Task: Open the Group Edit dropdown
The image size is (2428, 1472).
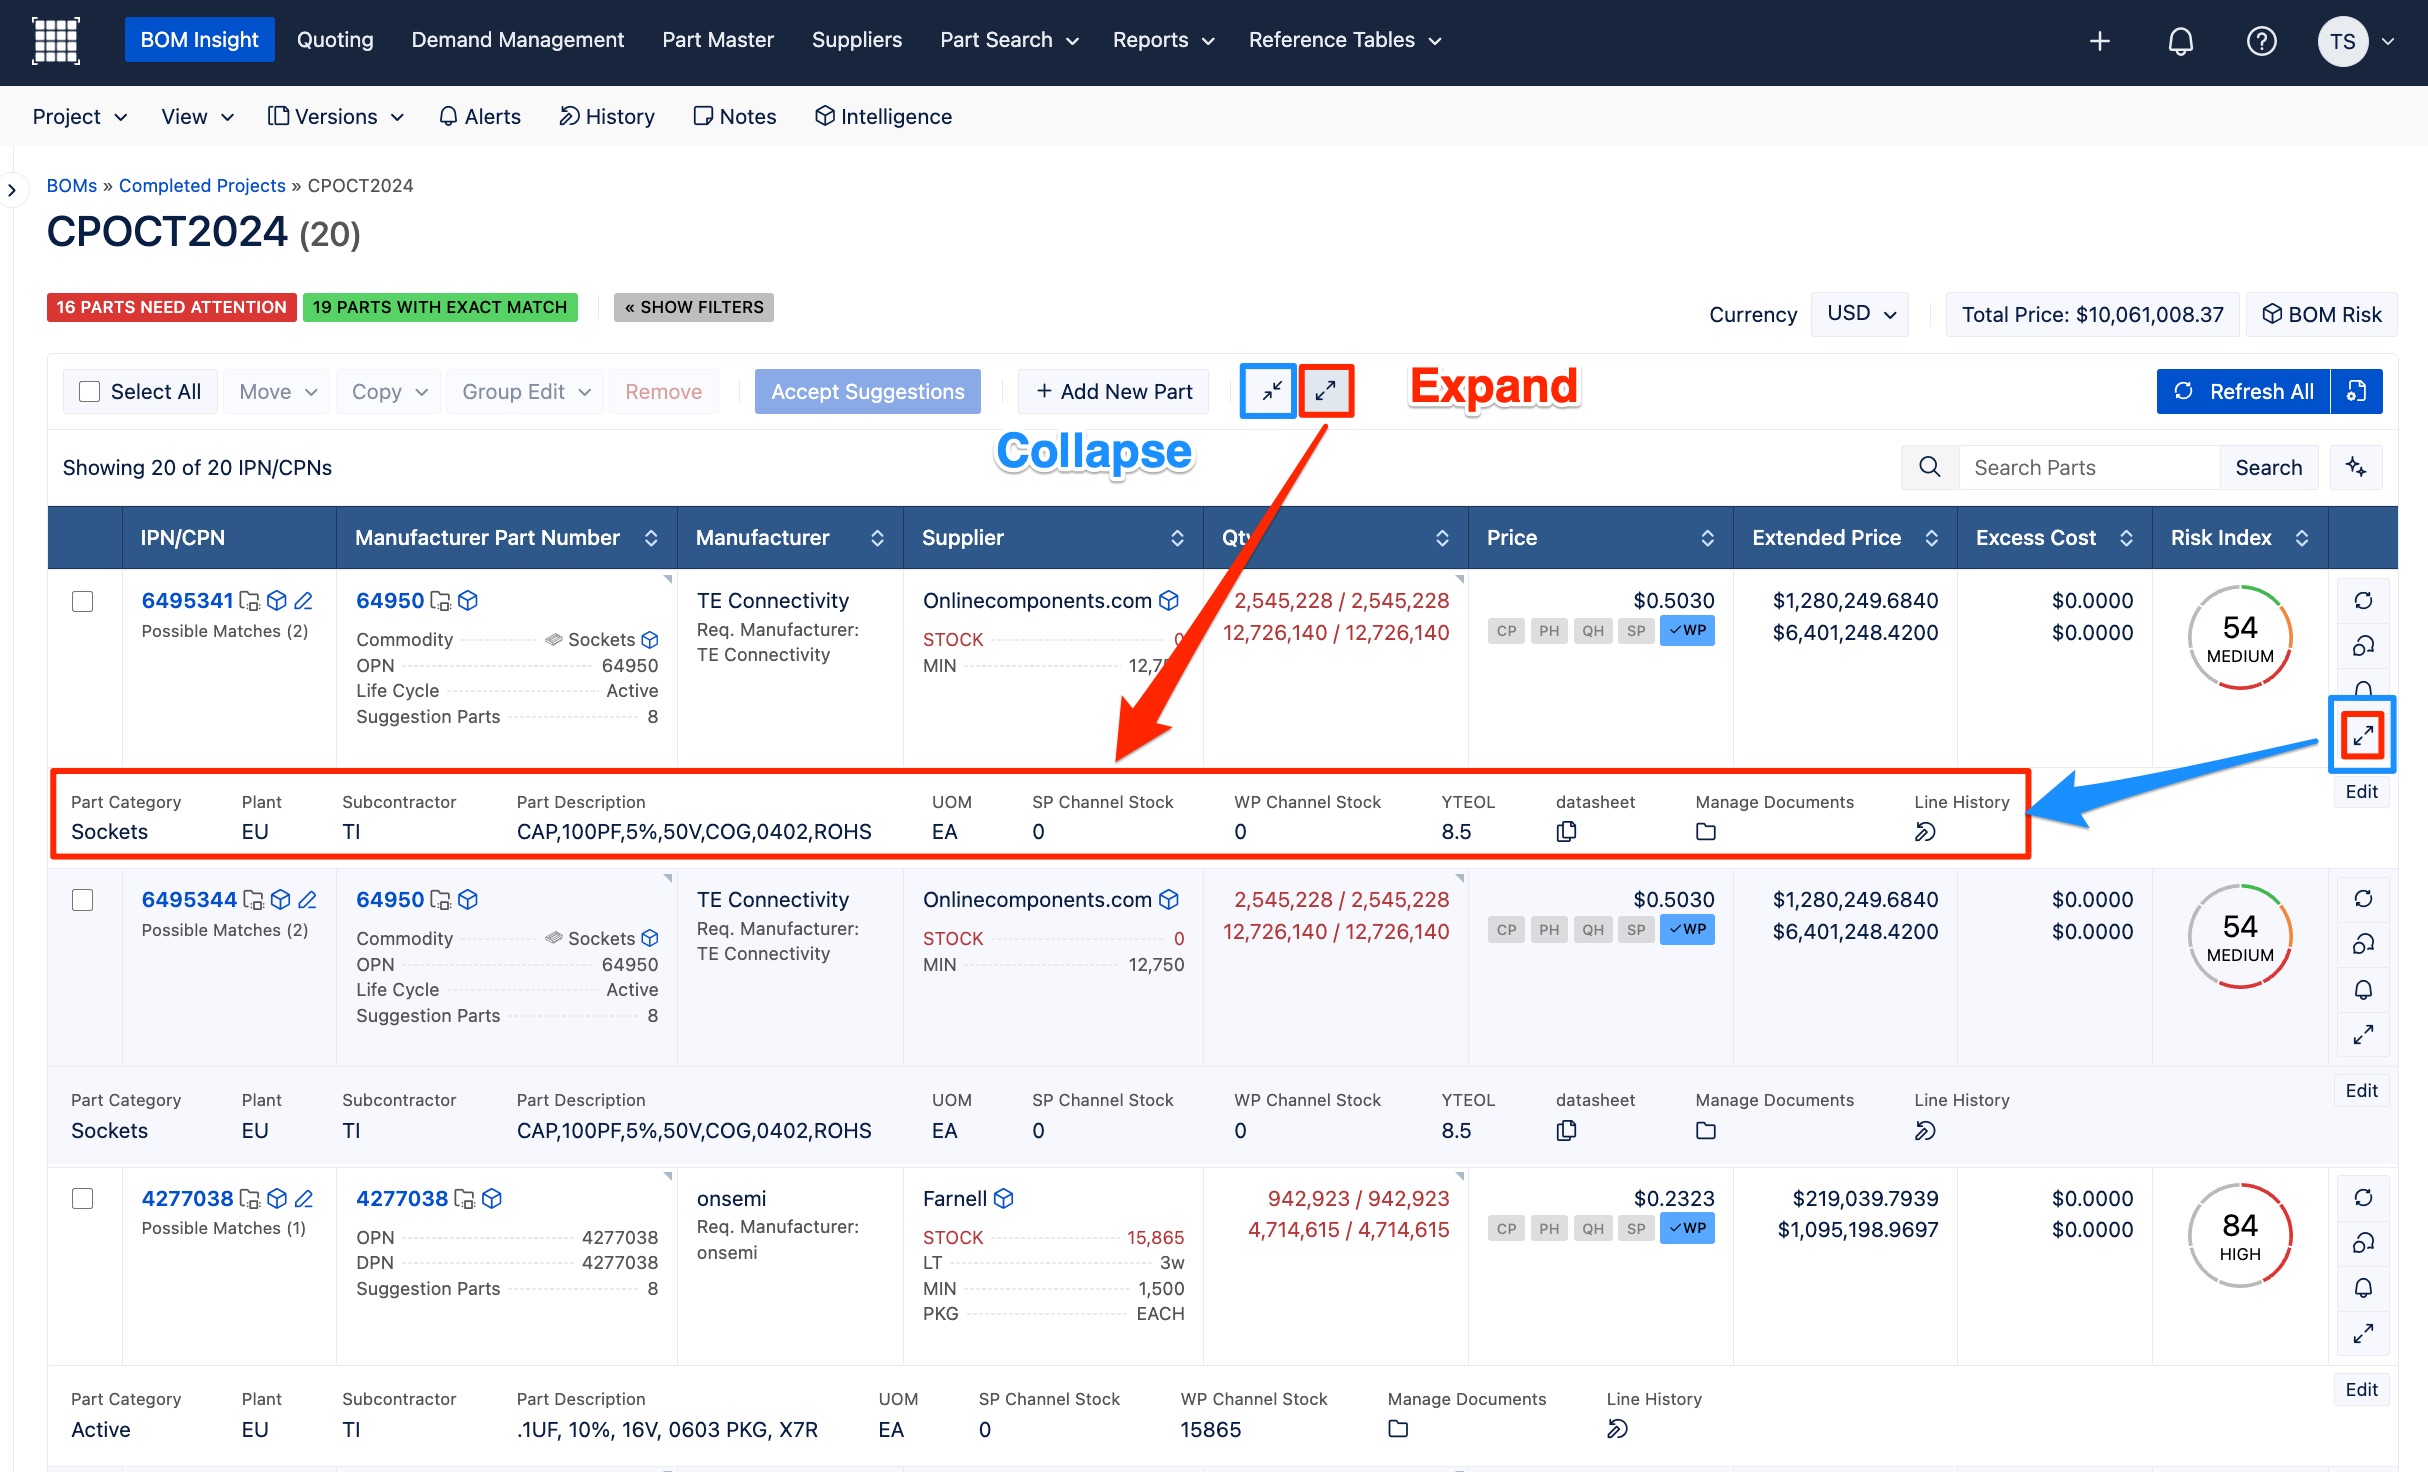Action: (526, 392)
